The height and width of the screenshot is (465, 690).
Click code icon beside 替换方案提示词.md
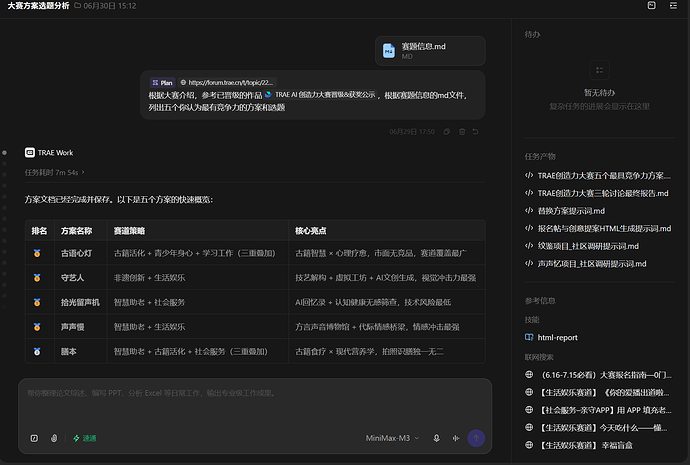click(529, 210)
